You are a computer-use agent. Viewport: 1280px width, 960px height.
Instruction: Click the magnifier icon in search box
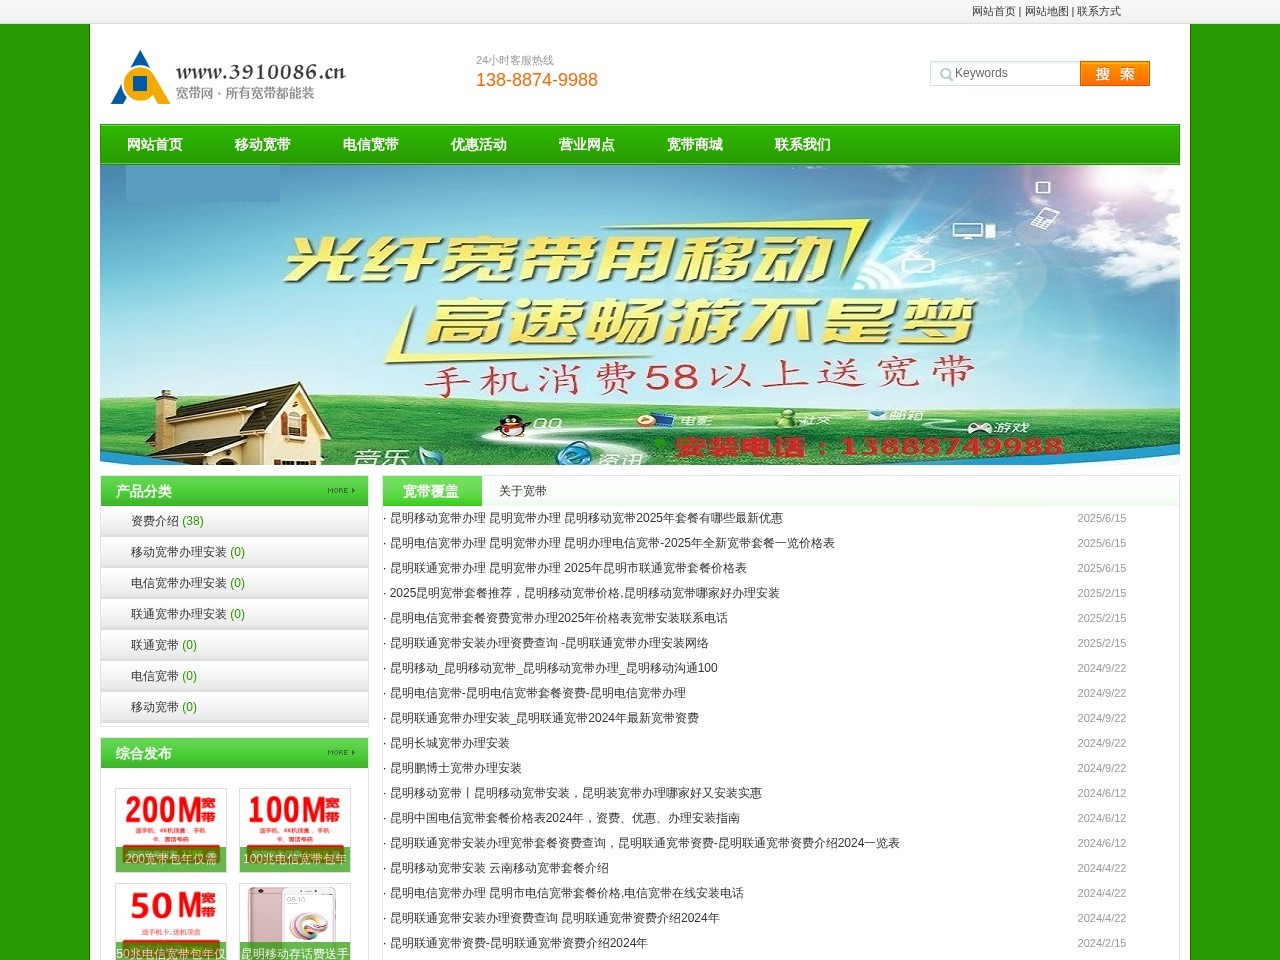click(945, 74)
